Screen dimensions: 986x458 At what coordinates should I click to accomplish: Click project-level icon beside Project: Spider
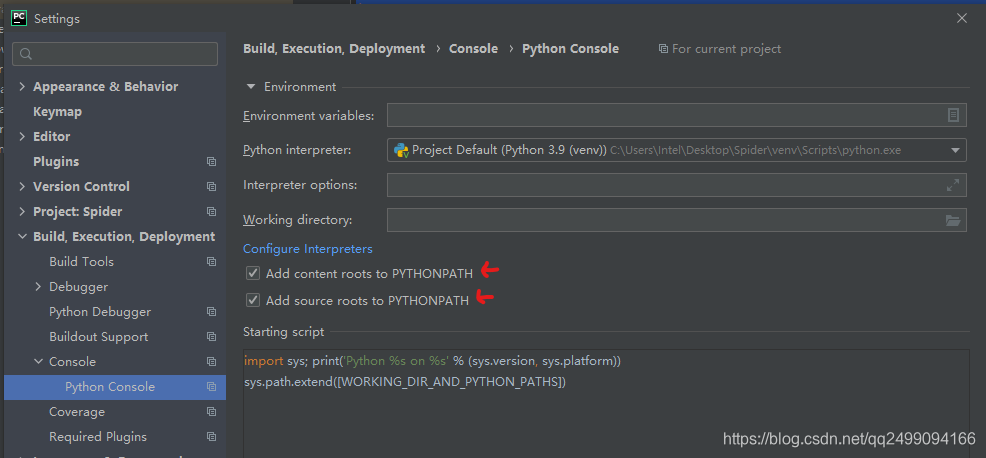(211, 211)
